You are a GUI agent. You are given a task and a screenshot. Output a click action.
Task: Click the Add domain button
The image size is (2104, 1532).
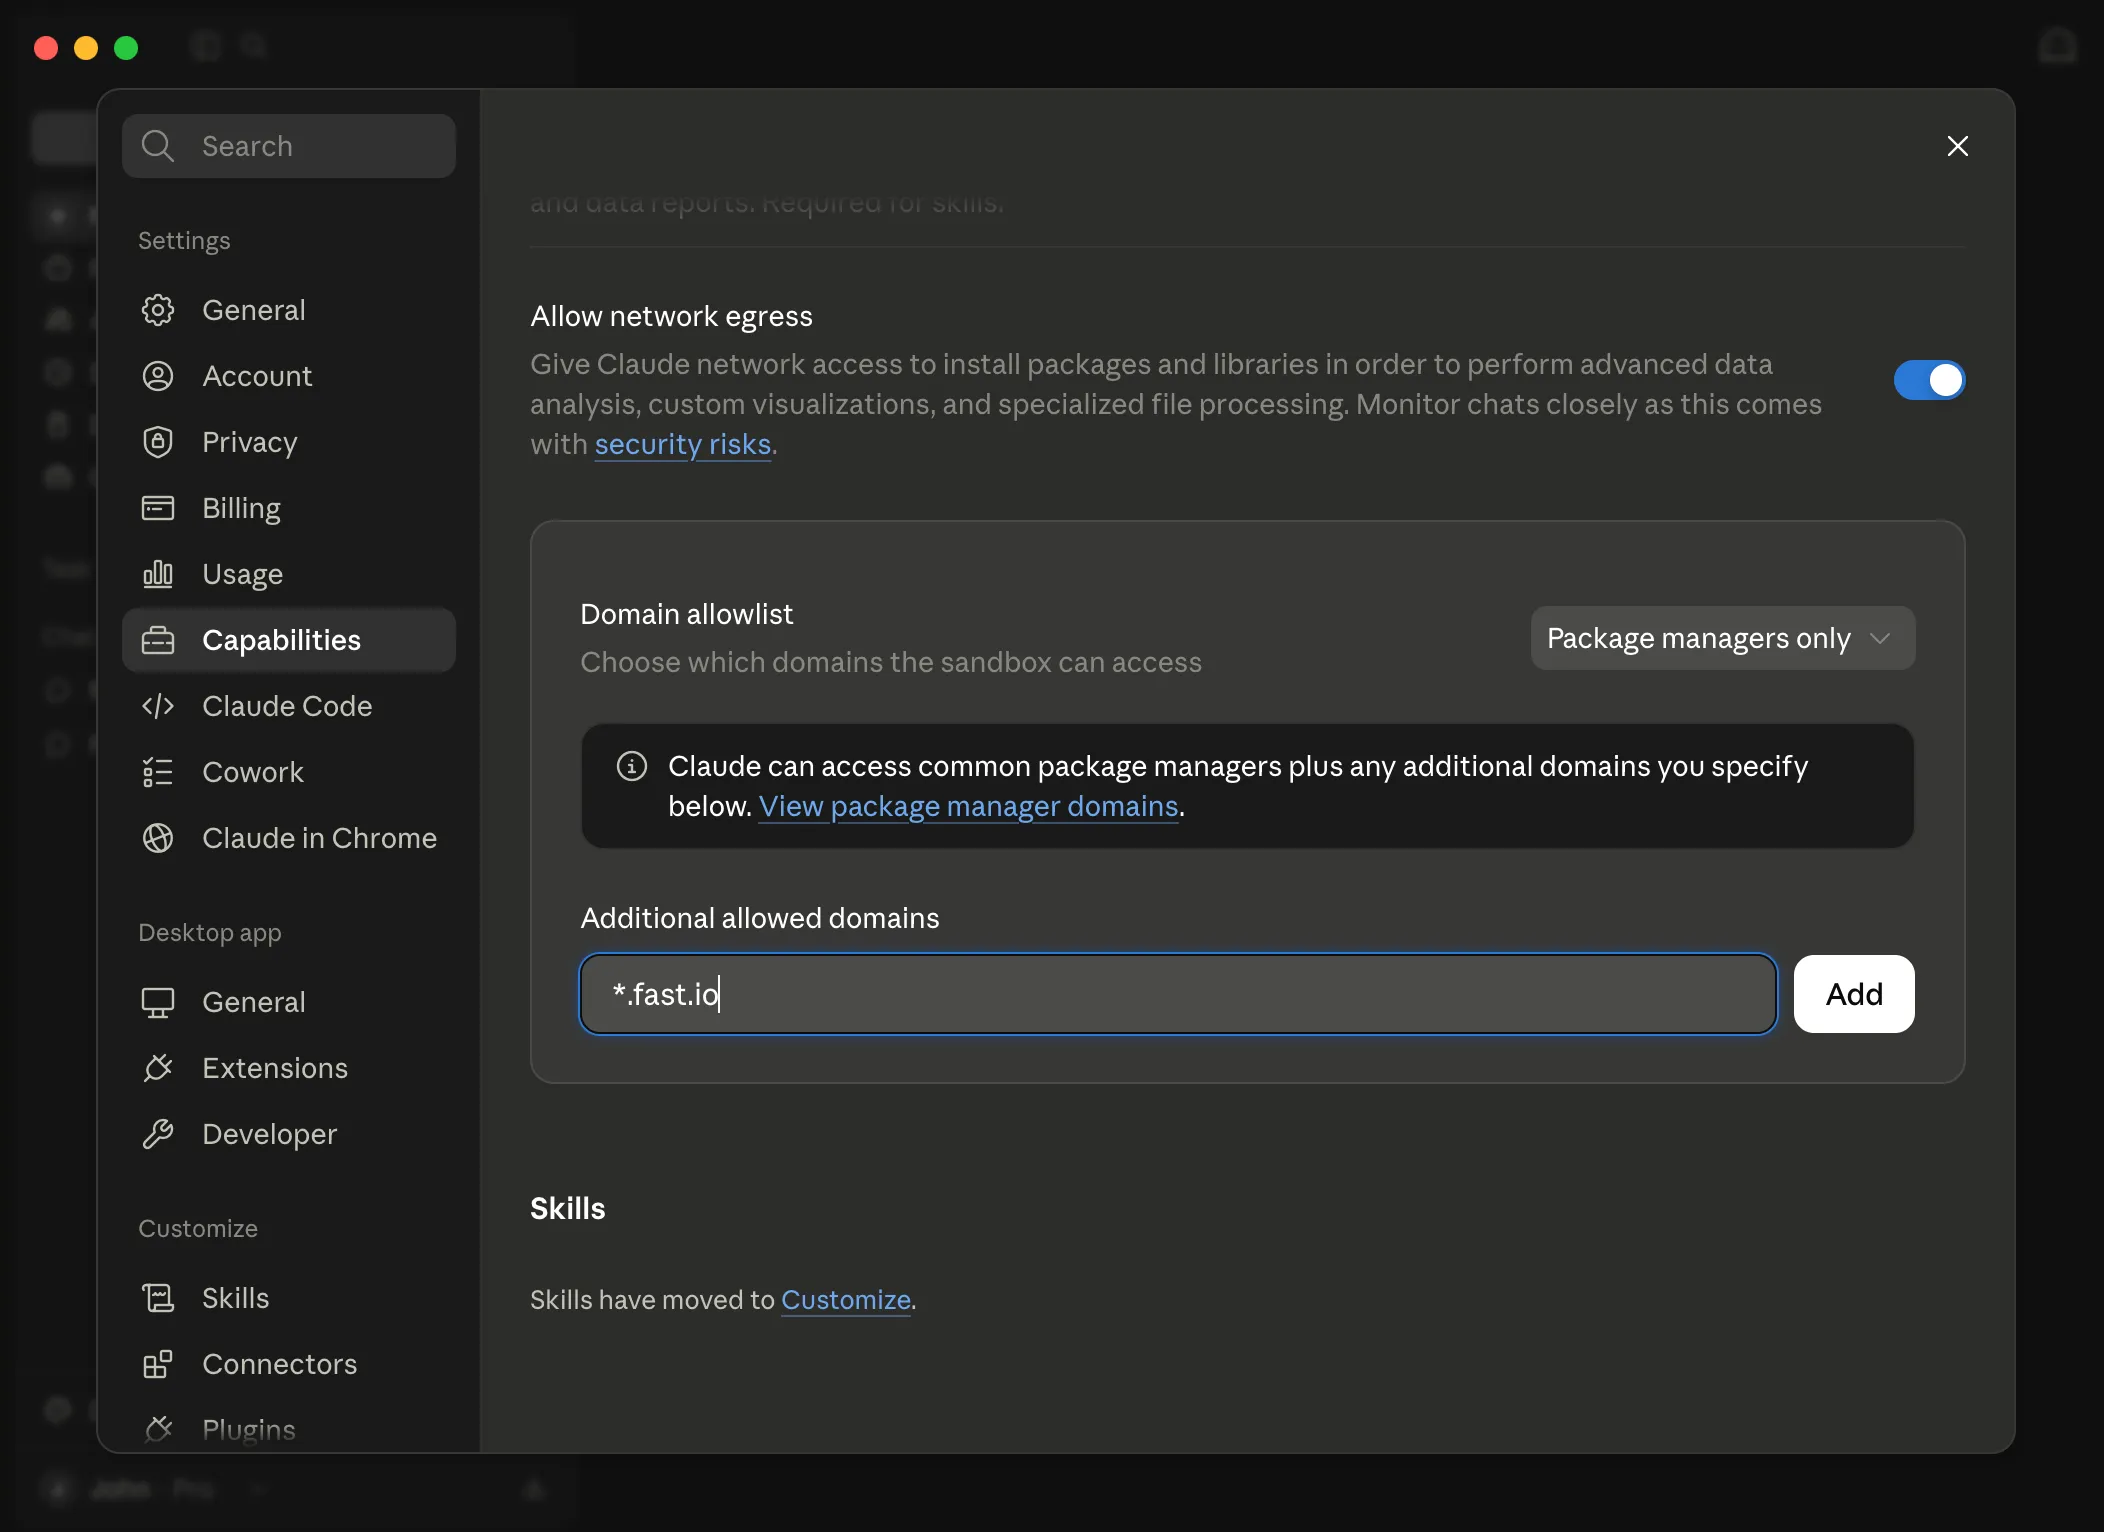tap(1854, 994)
